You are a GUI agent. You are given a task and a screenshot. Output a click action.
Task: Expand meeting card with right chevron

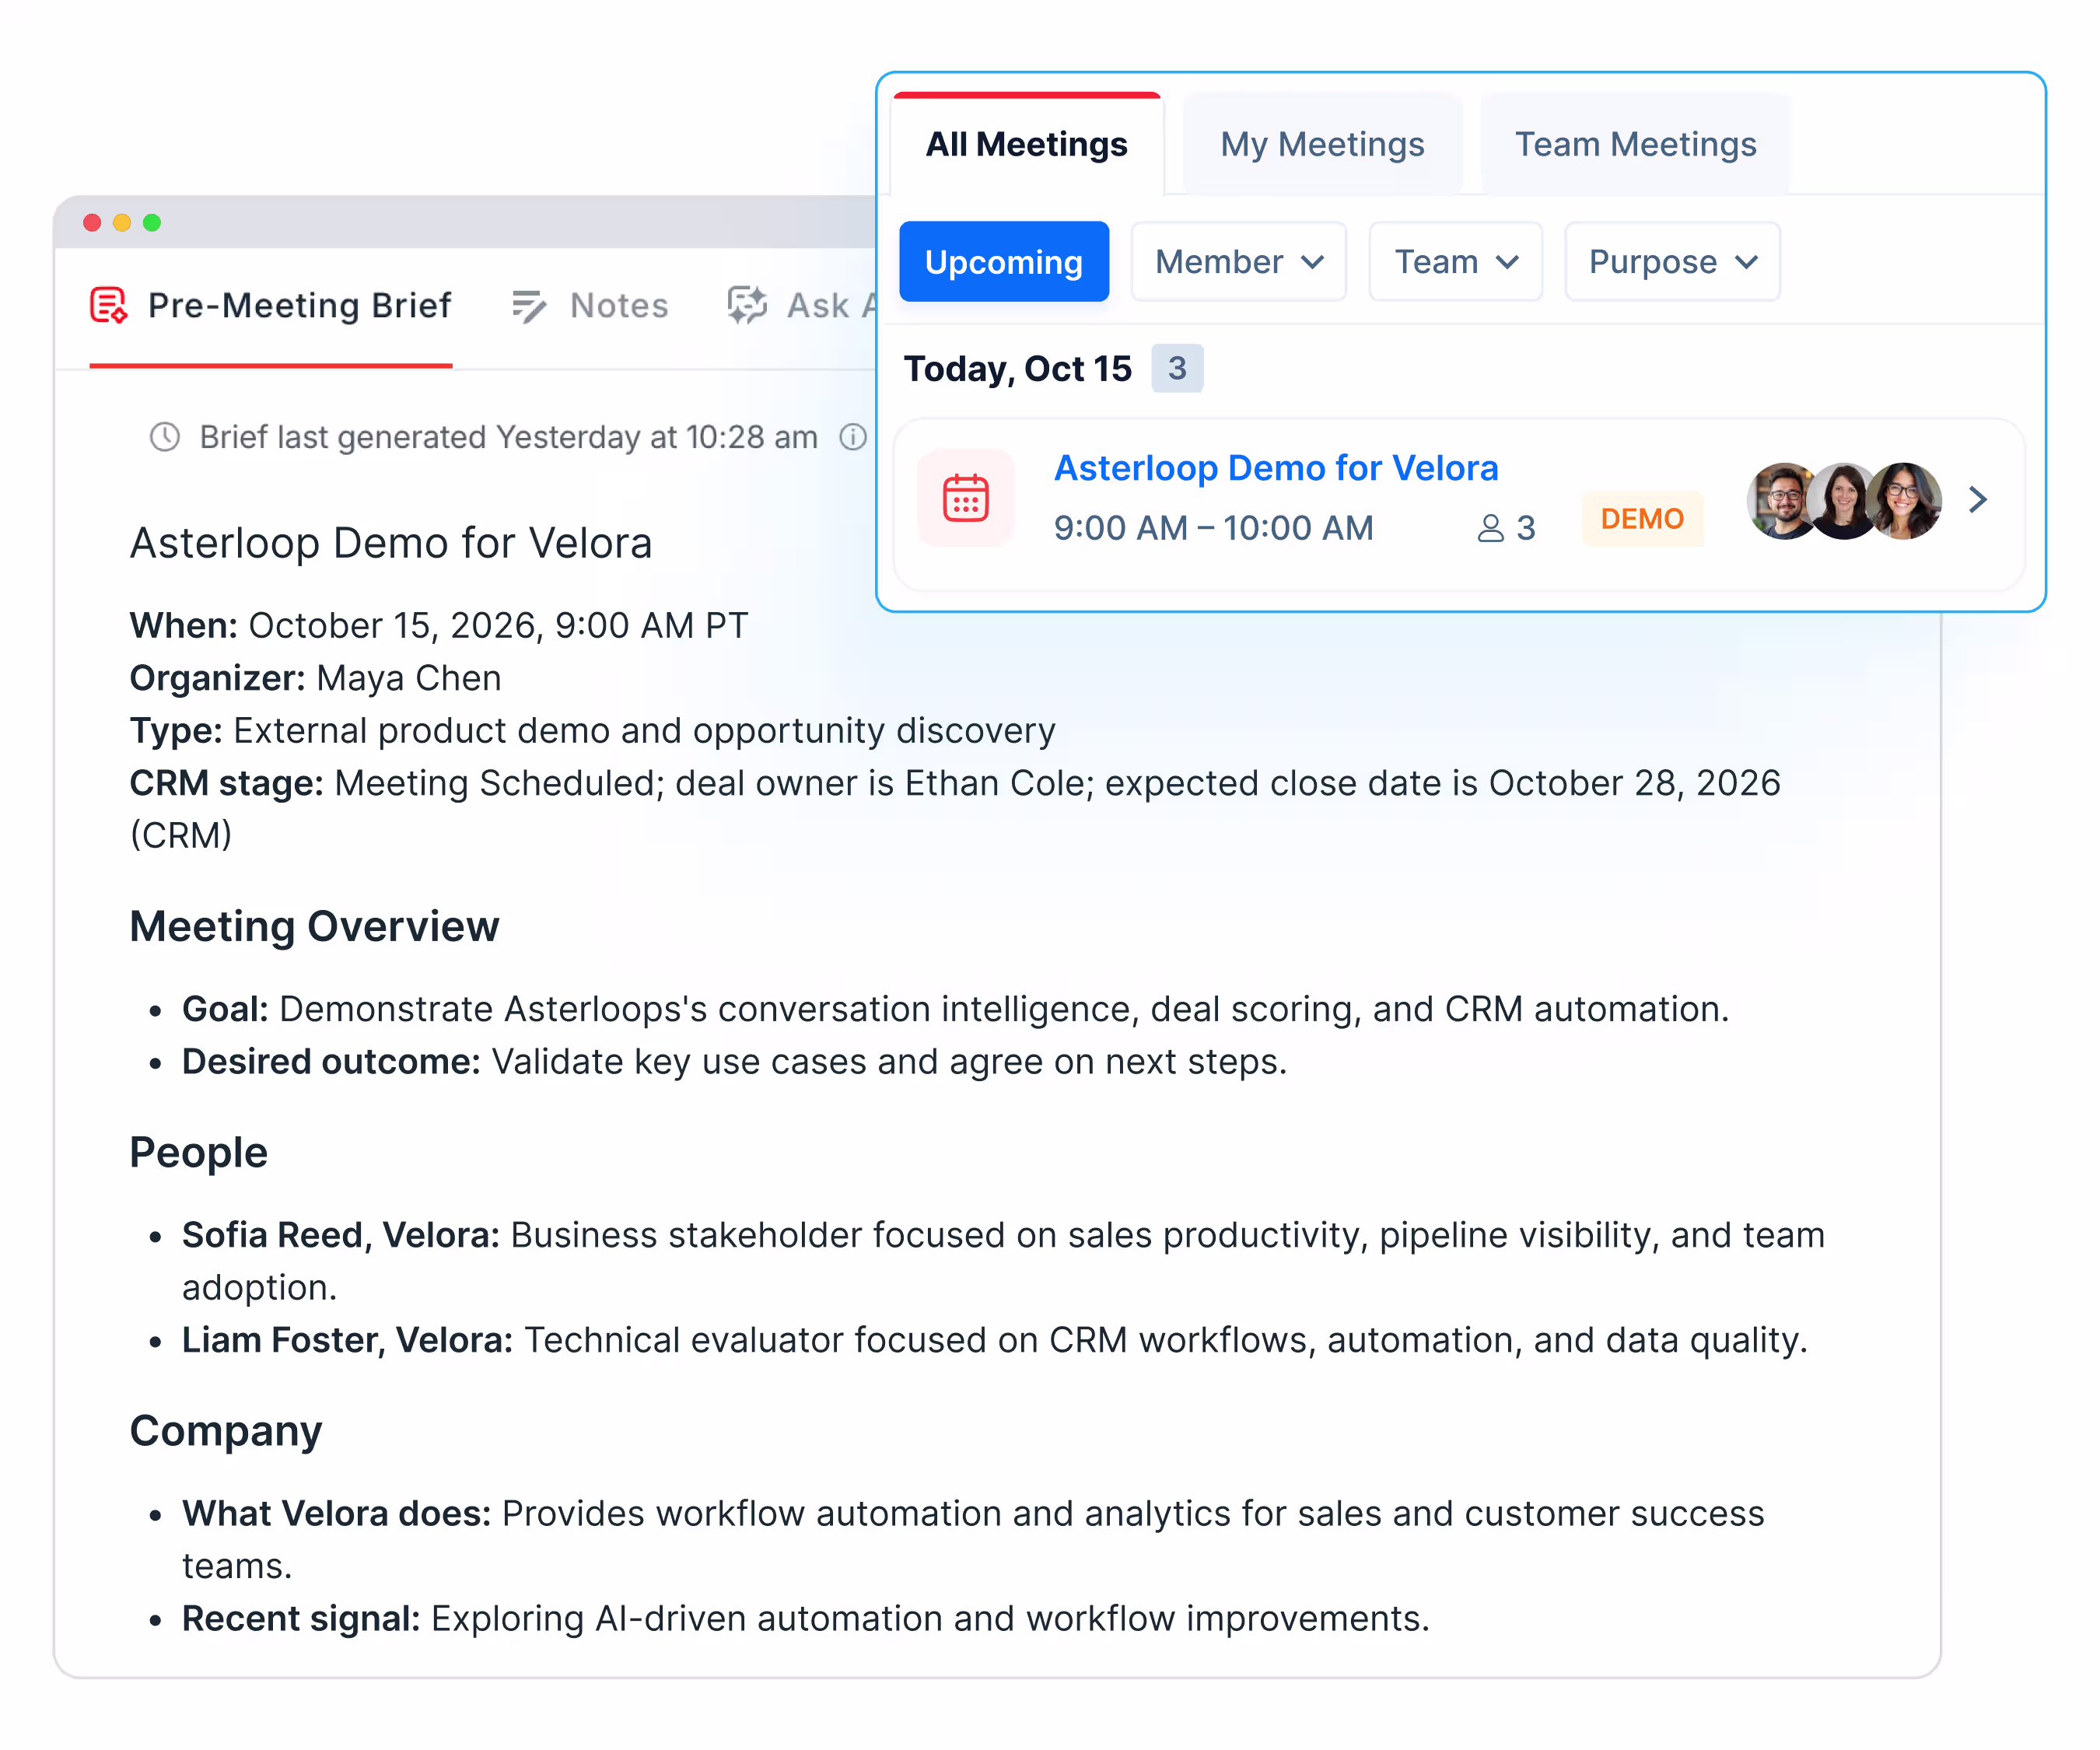1977,500
